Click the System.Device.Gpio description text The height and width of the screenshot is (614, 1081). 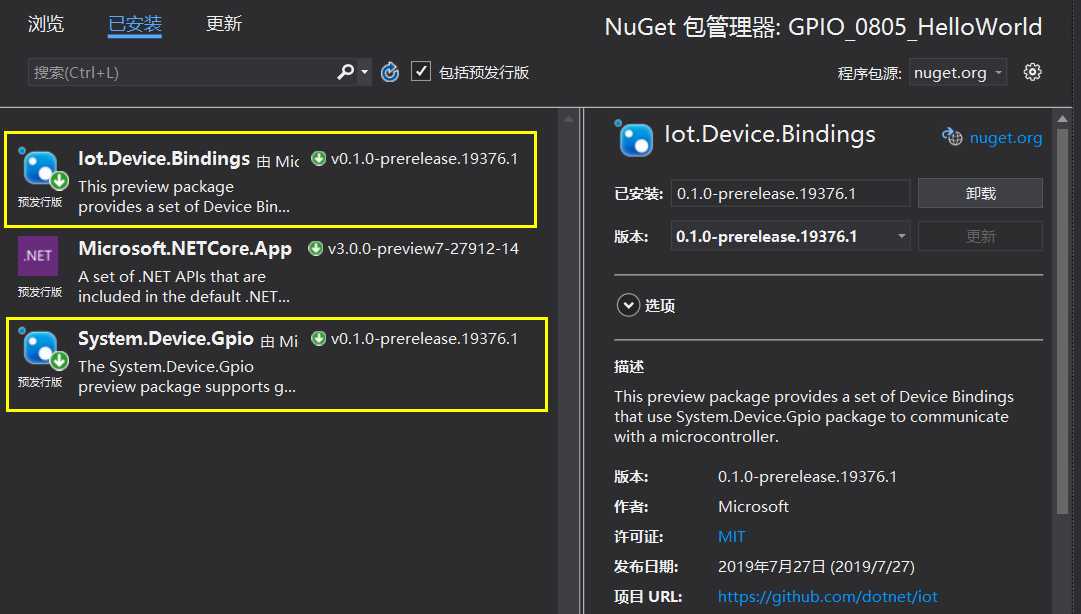[187, 376]
